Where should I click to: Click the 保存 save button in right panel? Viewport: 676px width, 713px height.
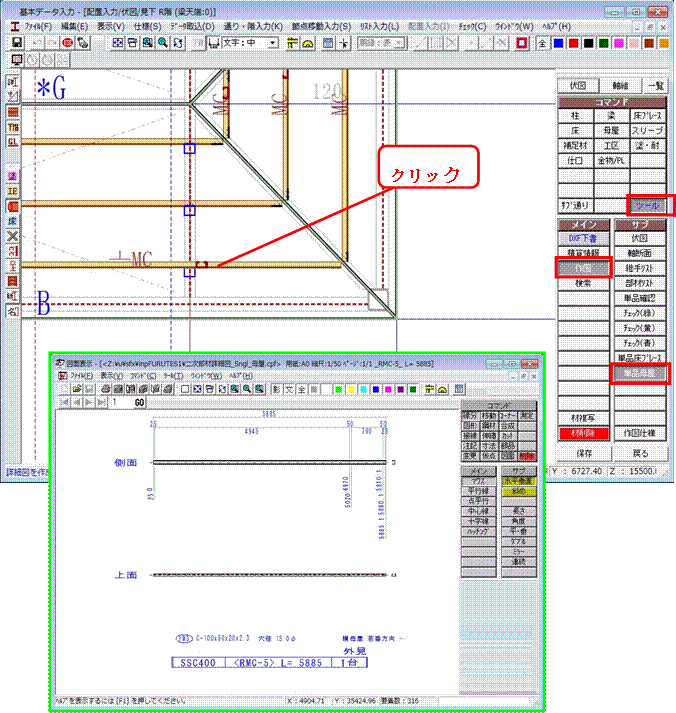tap(584, 453)
